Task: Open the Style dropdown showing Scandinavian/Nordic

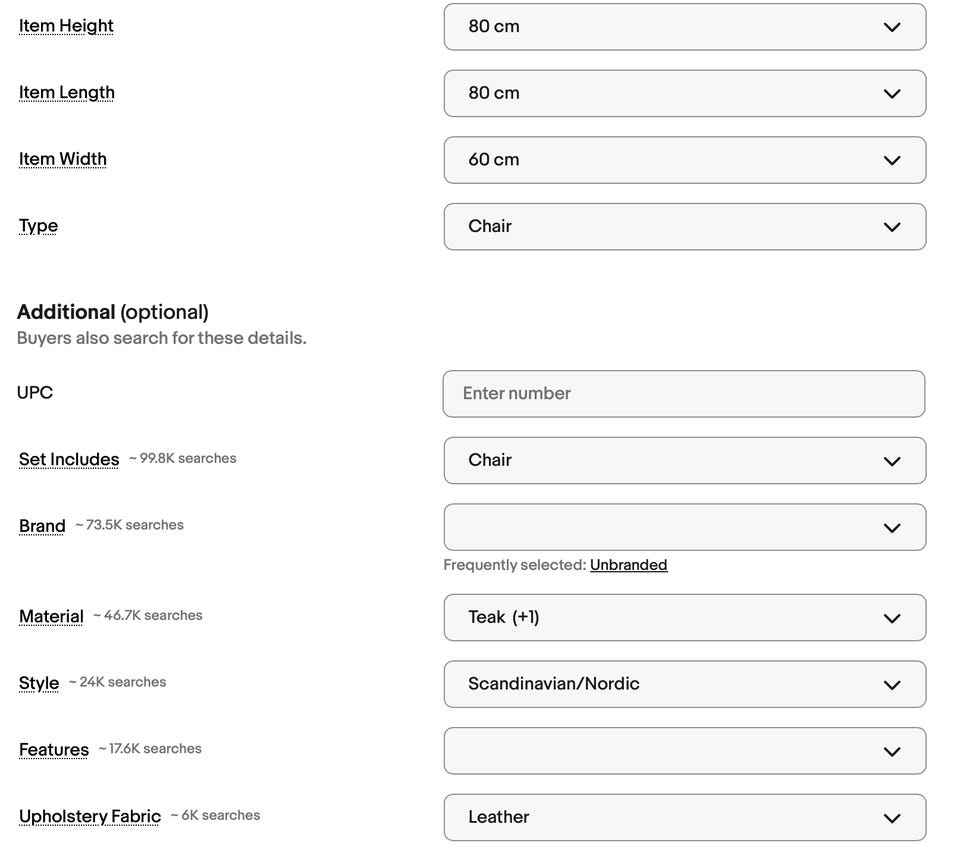Action: pyautogui.click(x=684, y=684)
